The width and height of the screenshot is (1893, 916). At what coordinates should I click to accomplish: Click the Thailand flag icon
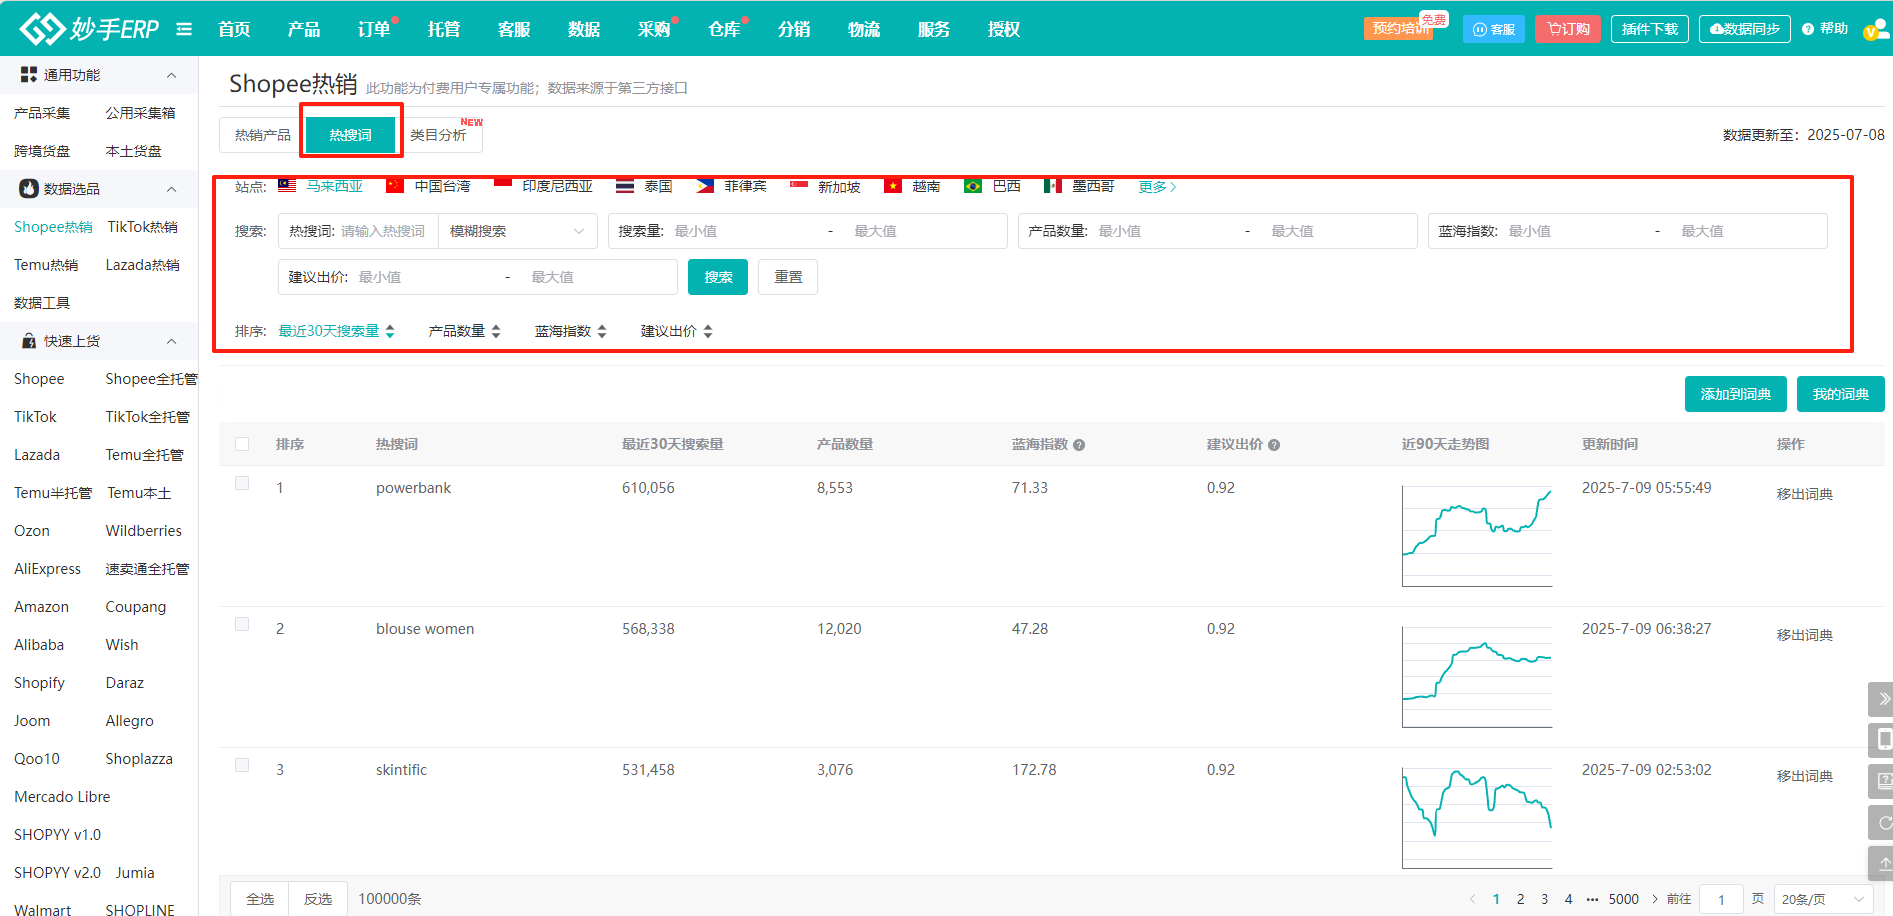coord(625,185)
